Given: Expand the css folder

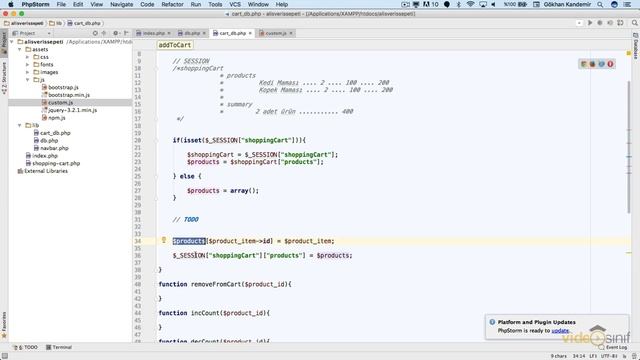Looking at the screenshot, I should [x=27, y=57].
